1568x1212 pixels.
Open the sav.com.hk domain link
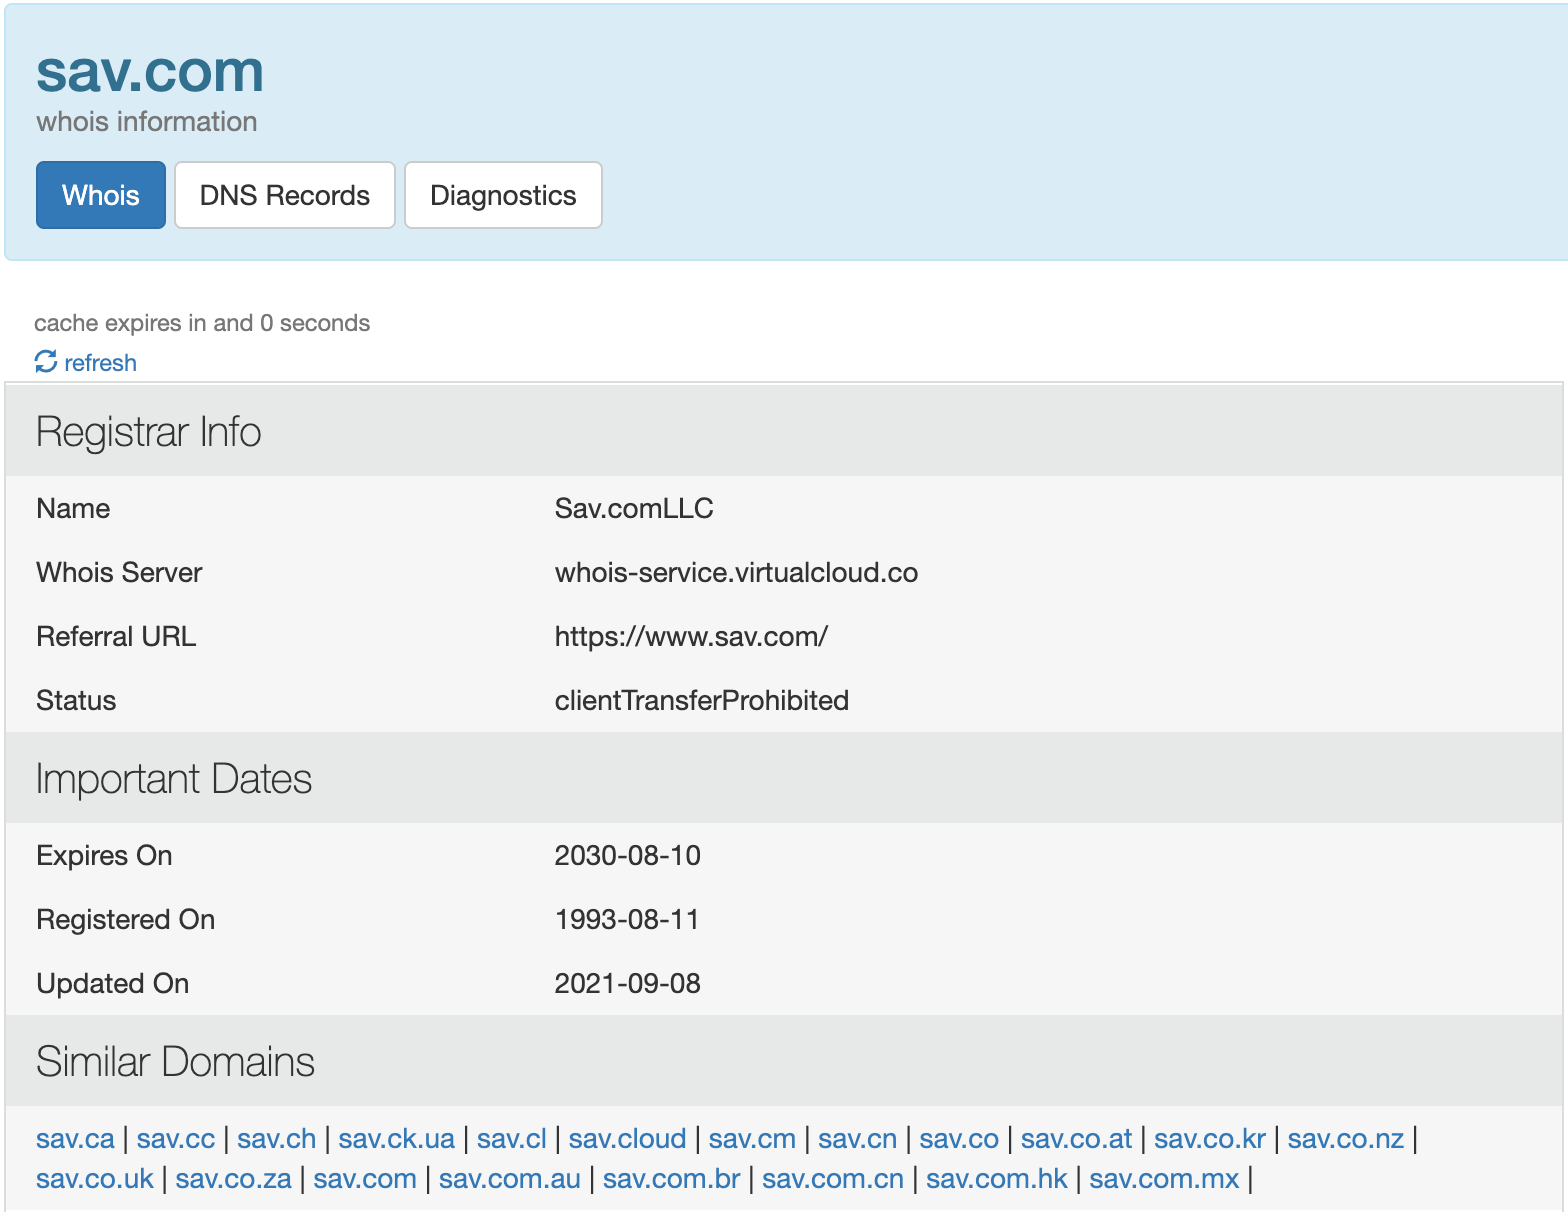997,1179
